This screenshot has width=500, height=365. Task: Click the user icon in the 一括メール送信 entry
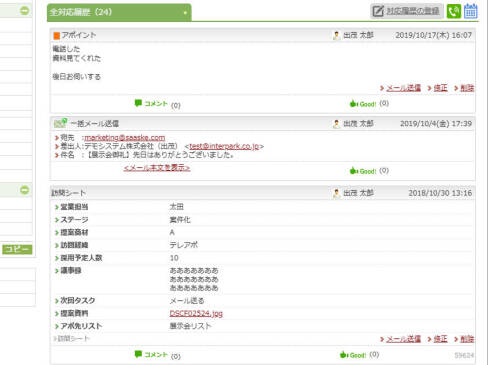pos(336,124)
